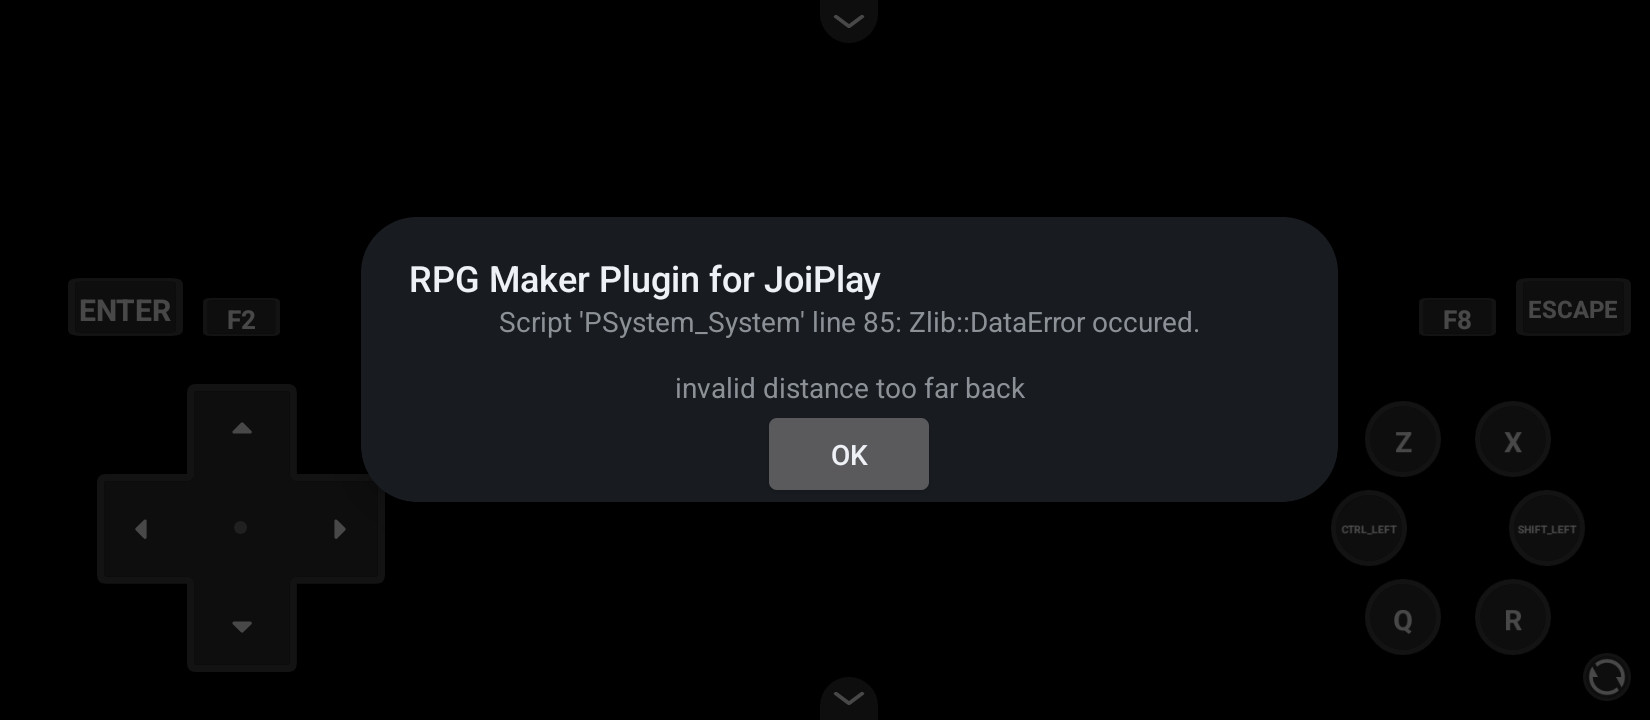Tap the ENTER gamepad key
The width and height of the screenshot is (1650, 720).
[x=125, y=308]
